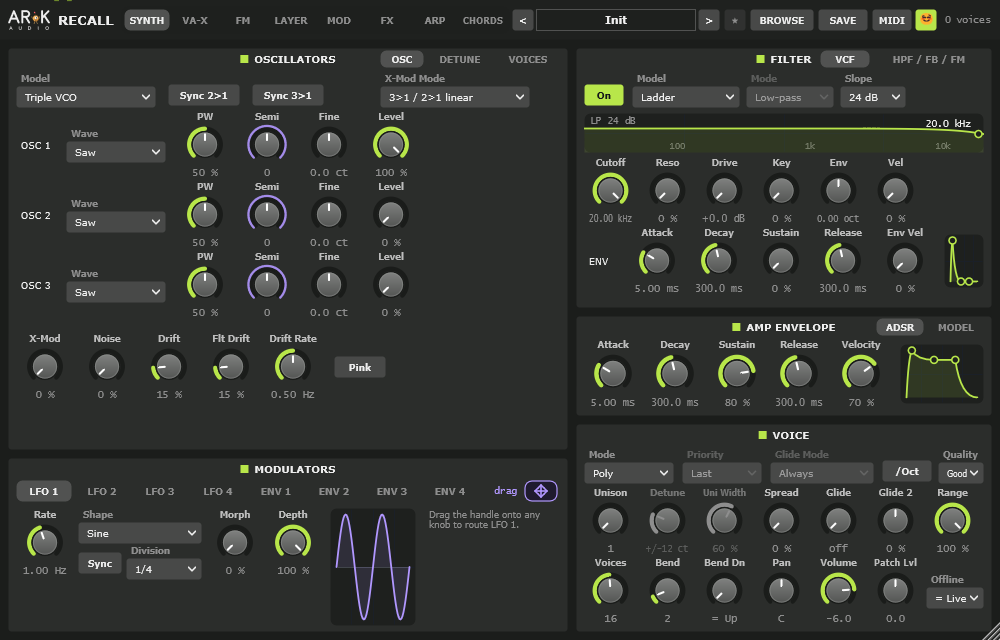Open the VOICES oscillator sub-tab
1000x640 pixels.
pos(527,59)
